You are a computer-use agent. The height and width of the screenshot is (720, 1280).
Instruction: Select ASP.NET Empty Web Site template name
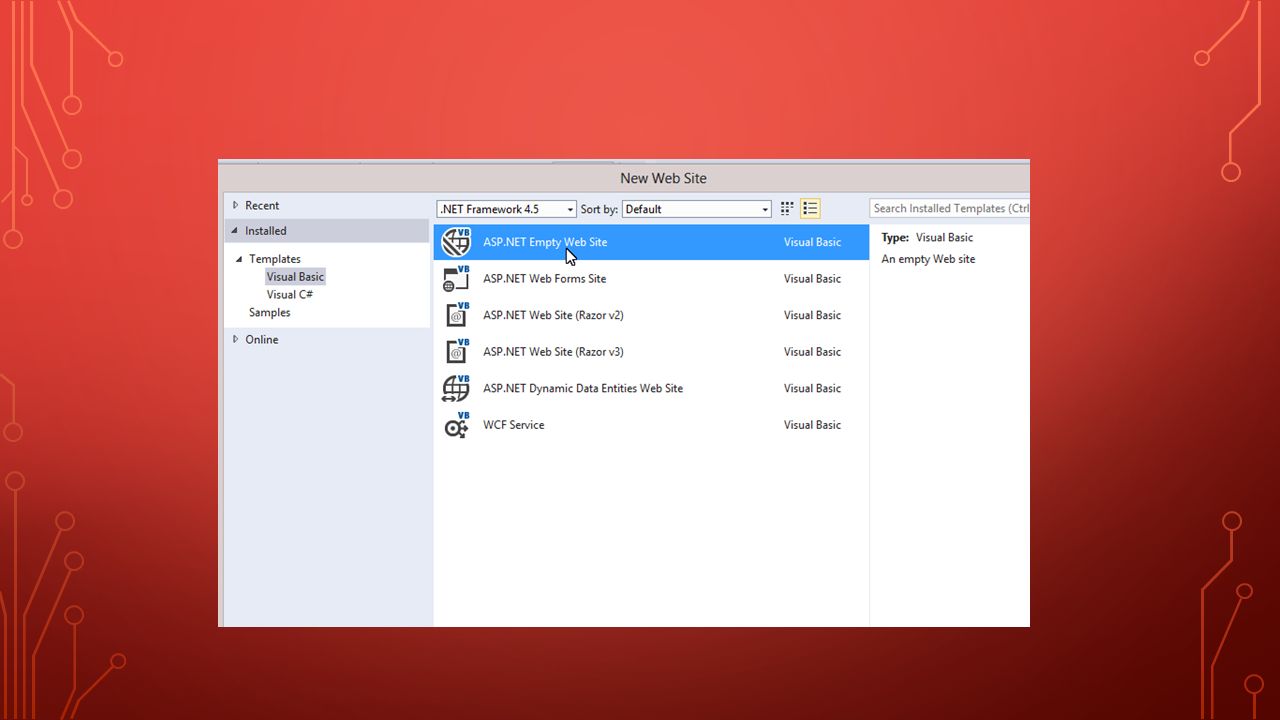[545, 242]
